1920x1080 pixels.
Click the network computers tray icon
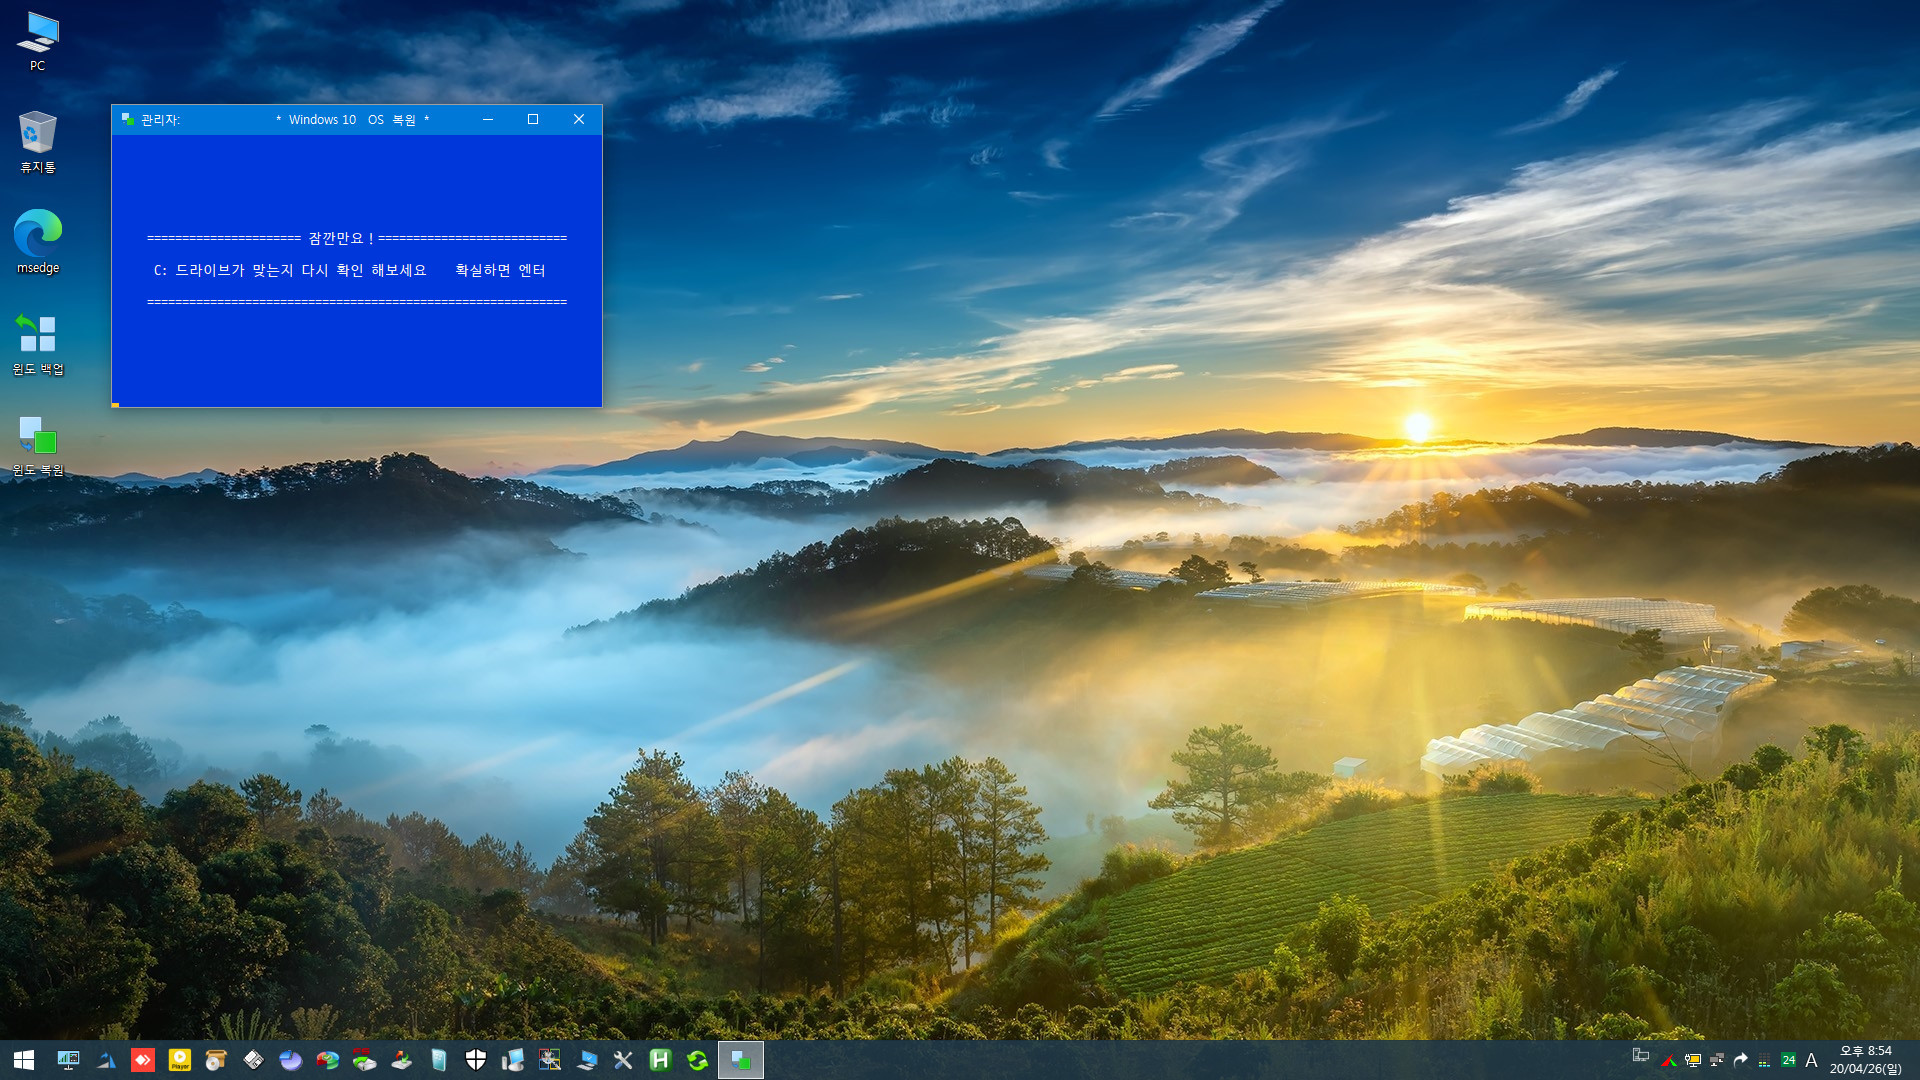click(x=1641, y=1055)
